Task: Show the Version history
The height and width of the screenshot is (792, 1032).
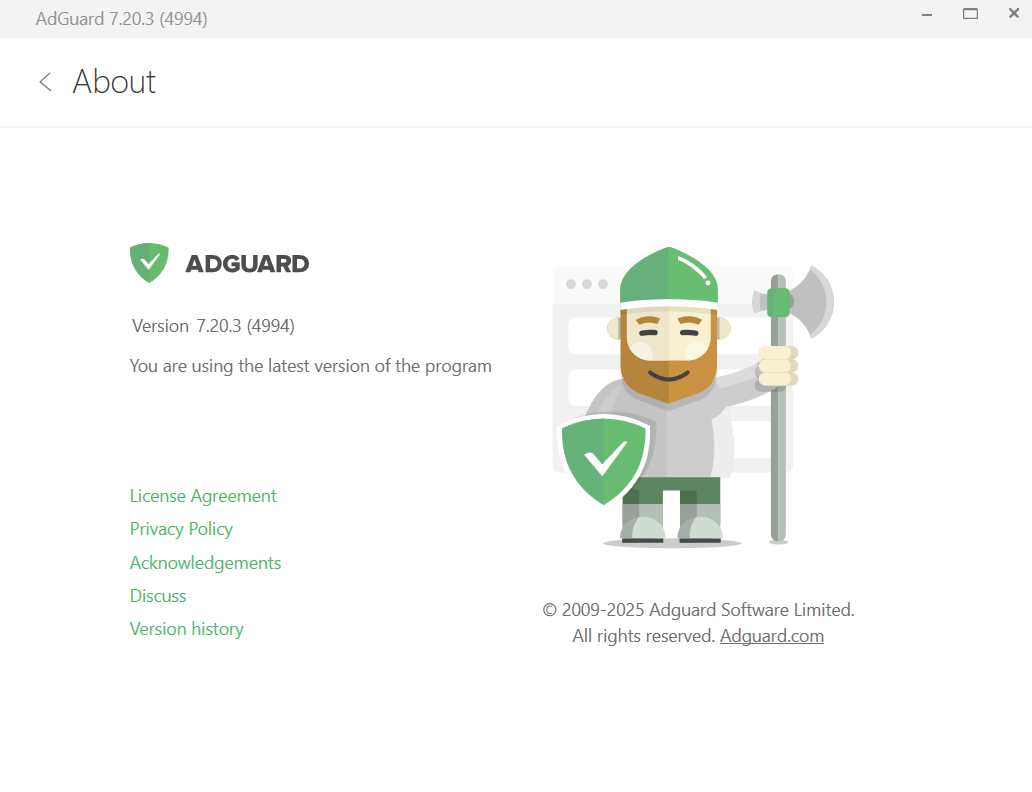Action: click(x=186, y=629)
